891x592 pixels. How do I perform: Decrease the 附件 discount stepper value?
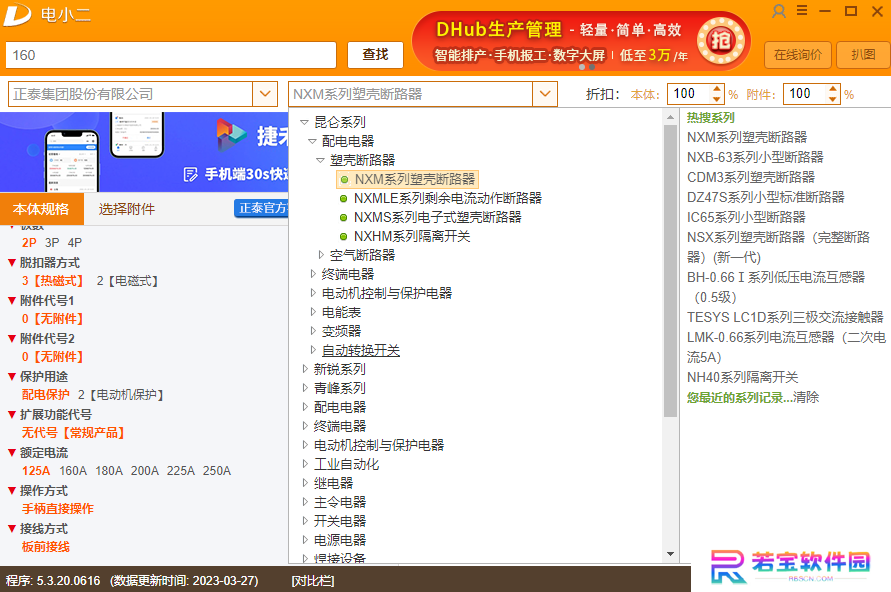pos(832,99)
